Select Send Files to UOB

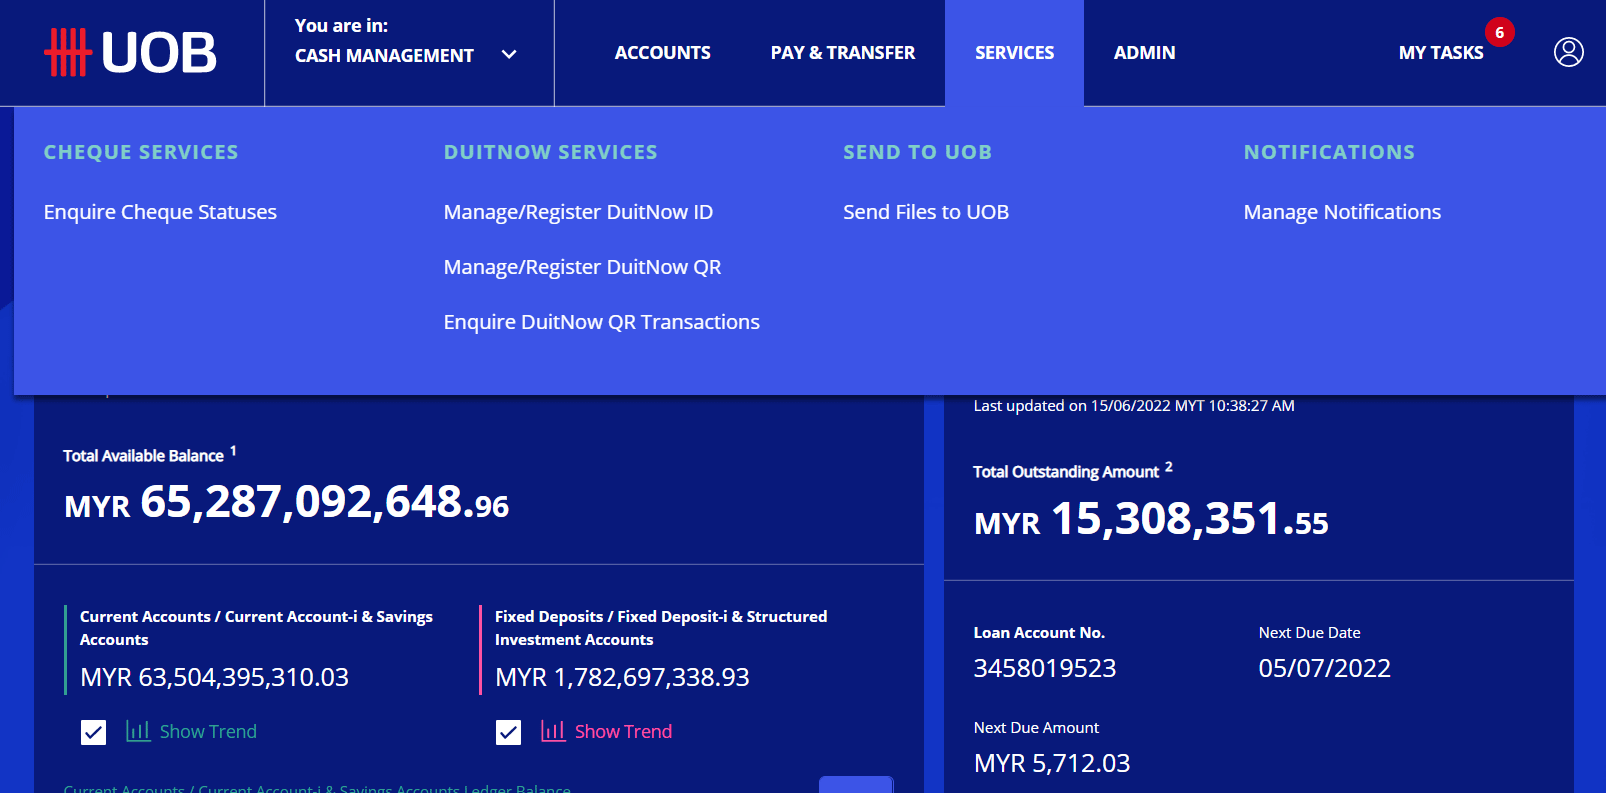[x=926, y=212]
